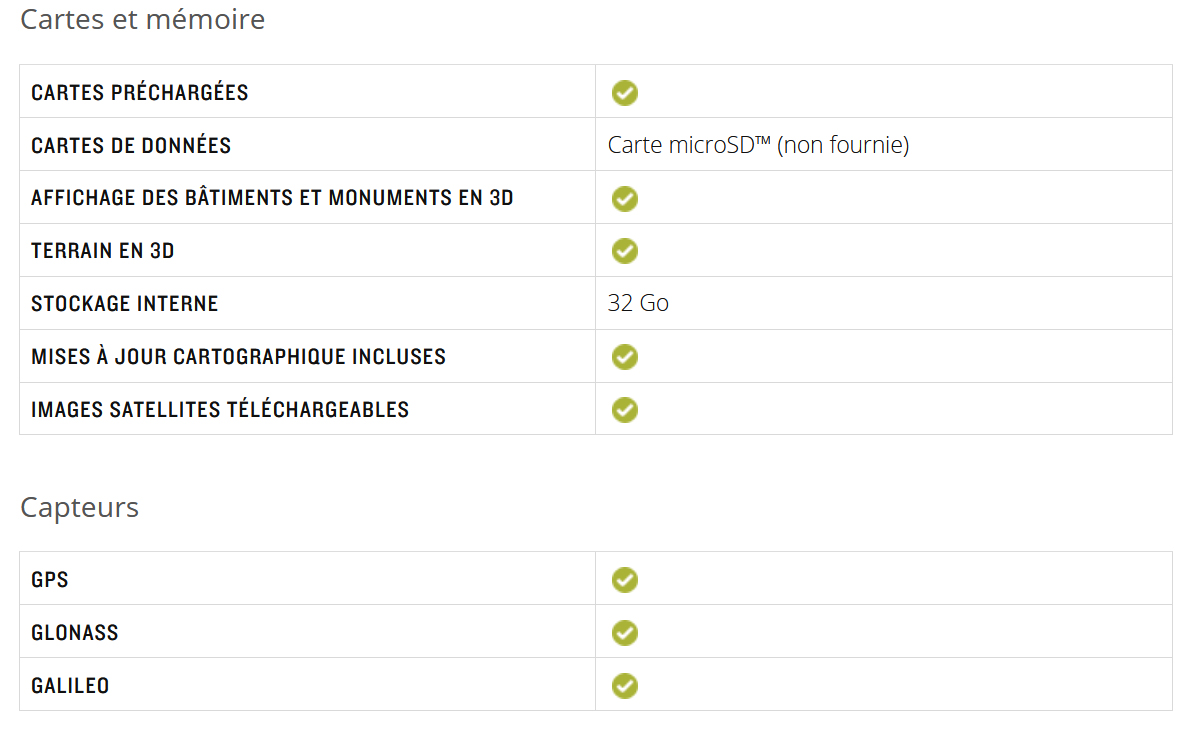1191x734 pixels.
Task: Click the Stockage interne label
Action: tap(125, 304)
